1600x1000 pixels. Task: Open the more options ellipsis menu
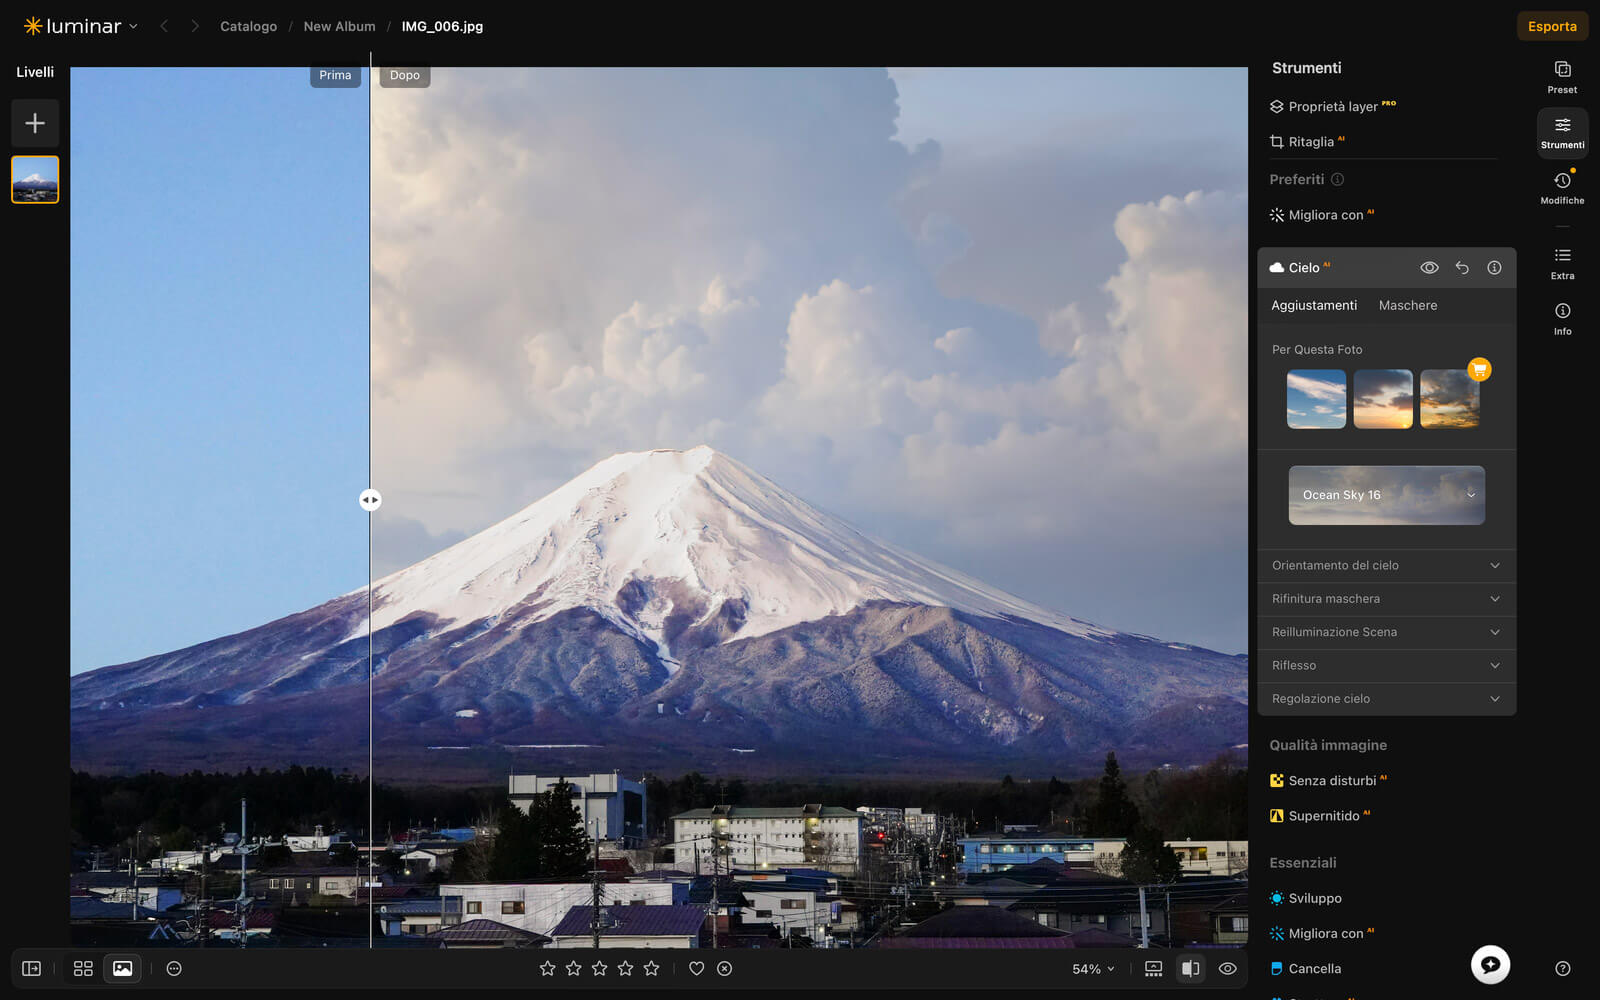pyautogui.click(x=174, y=969)
